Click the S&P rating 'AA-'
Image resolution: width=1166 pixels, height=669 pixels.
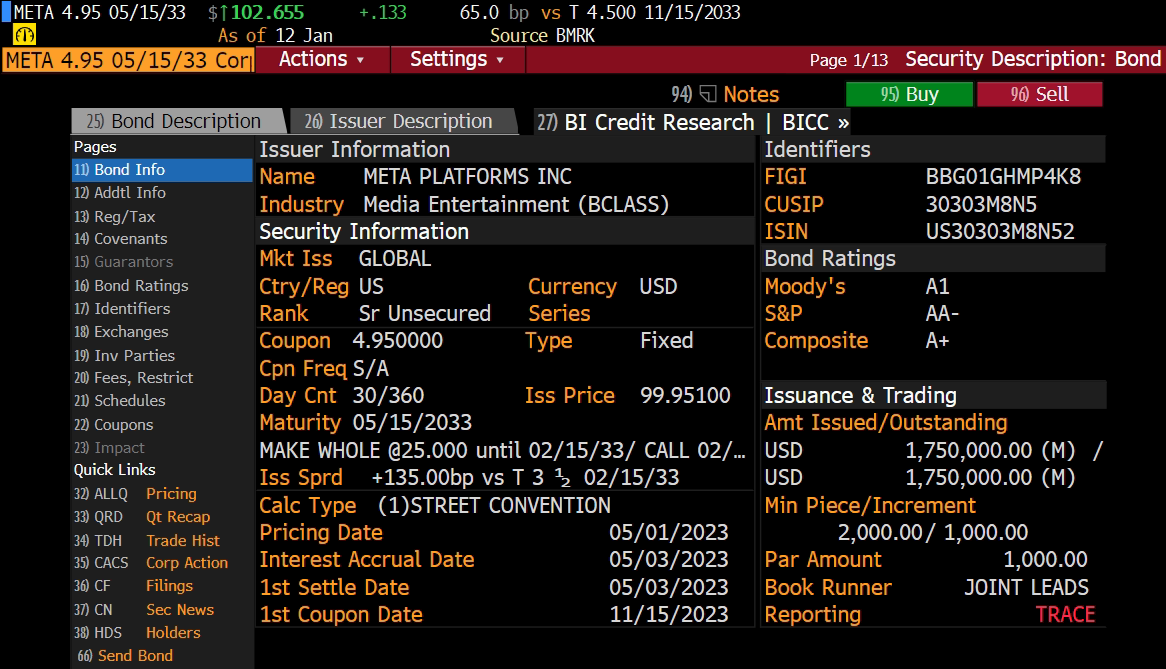(942, 314)
